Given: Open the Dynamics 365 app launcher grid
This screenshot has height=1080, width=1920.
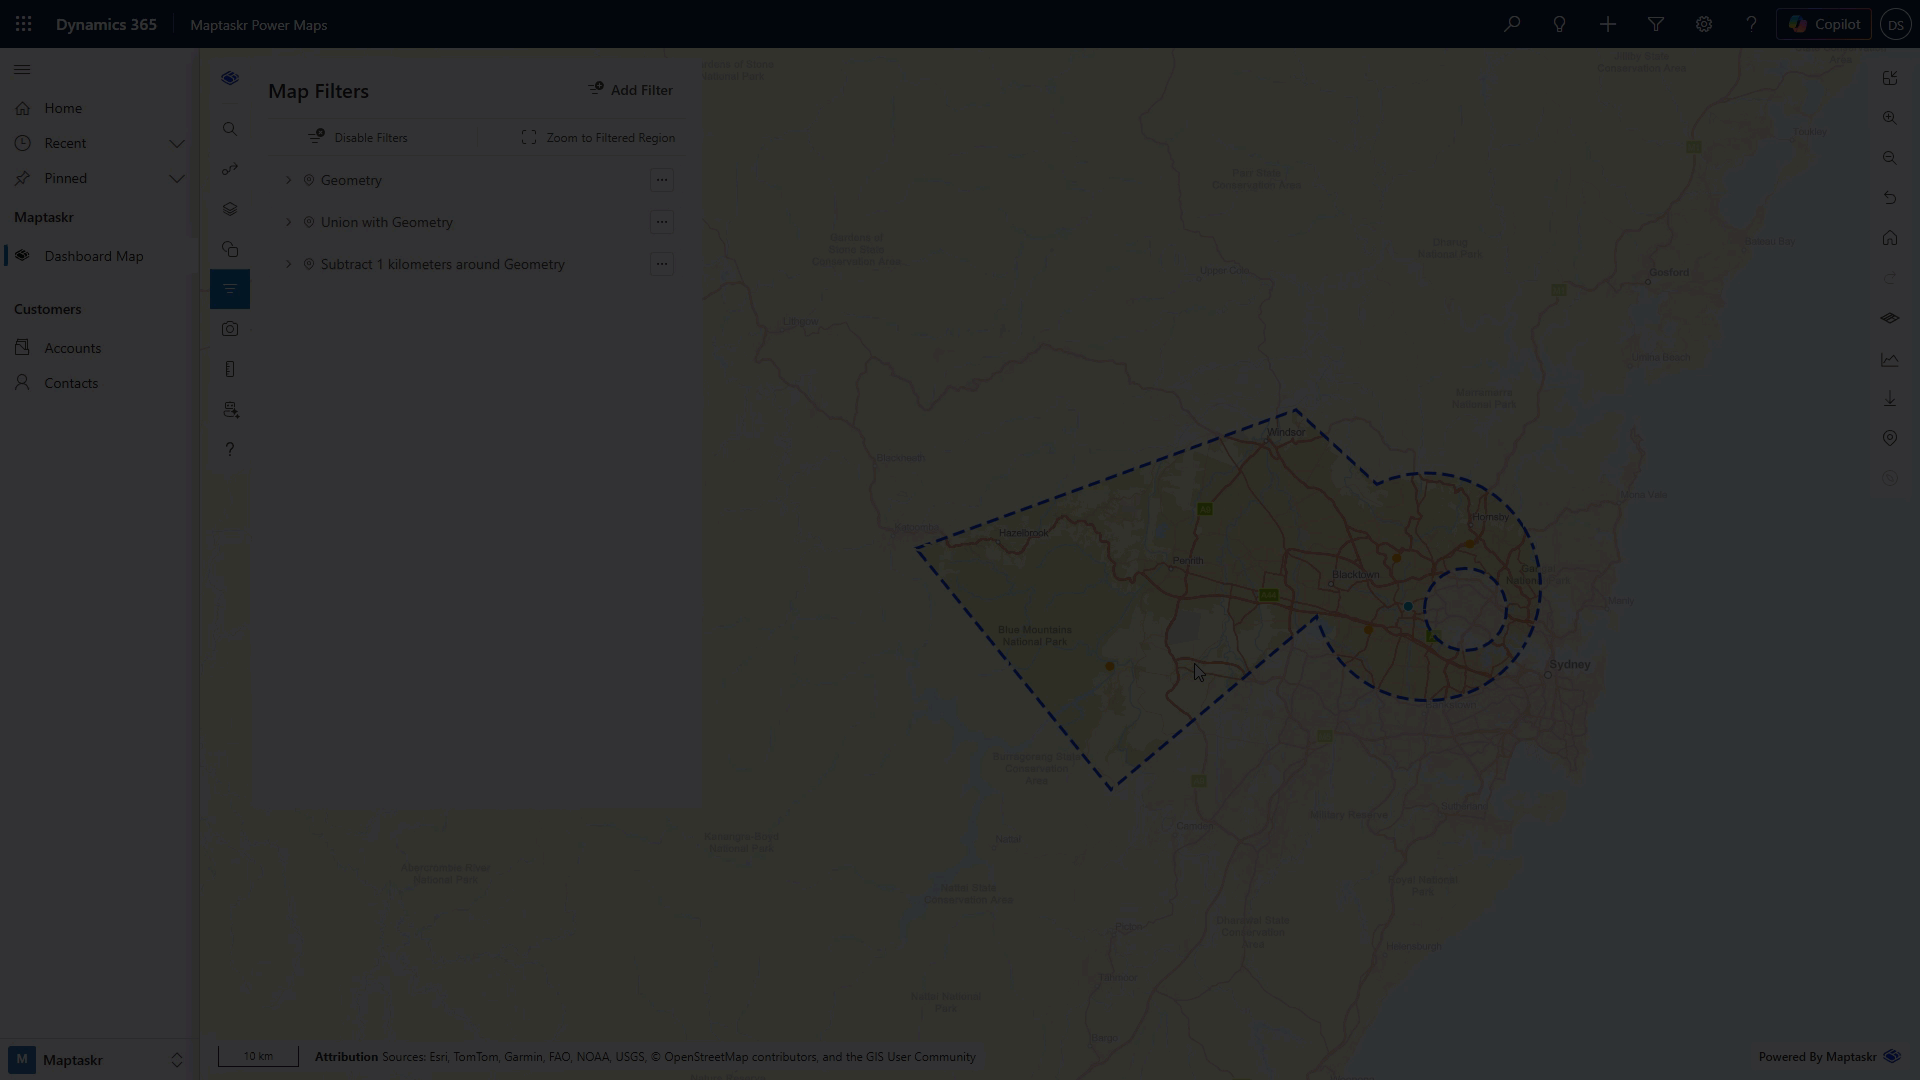Looking at the screenshot, I should (23, 24).
